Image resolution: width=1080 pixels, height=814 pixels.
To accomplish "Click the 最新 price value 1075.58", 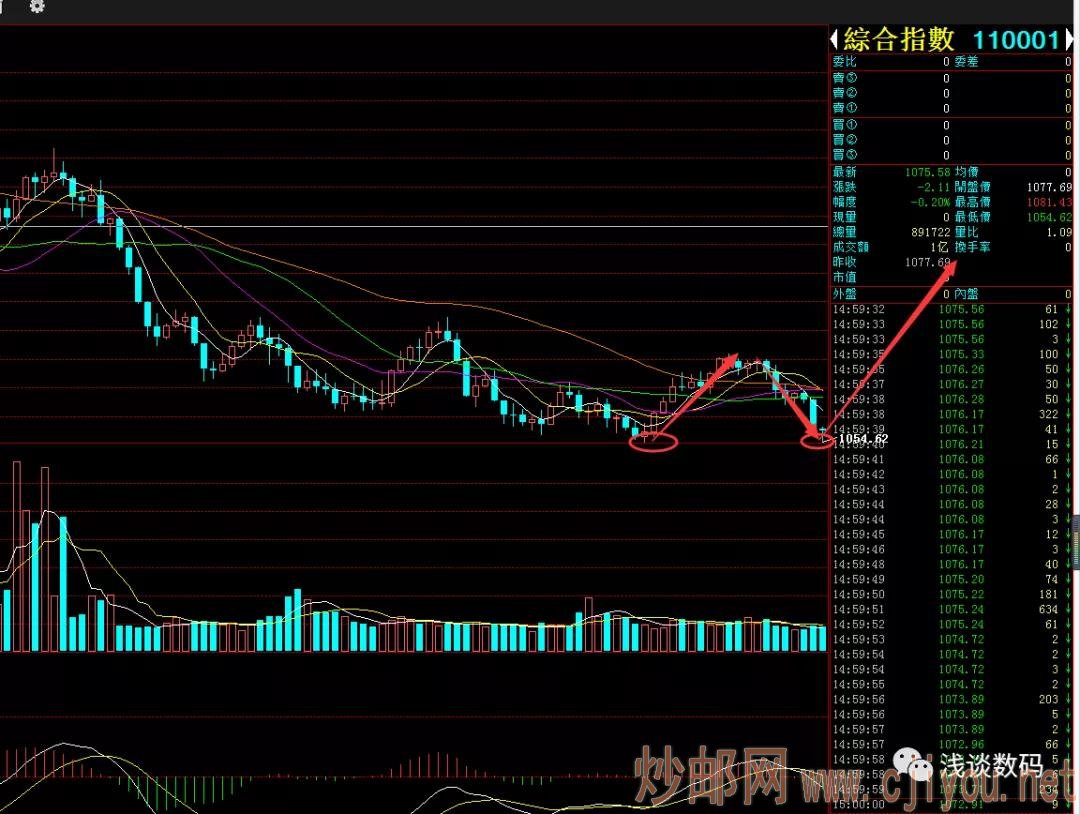I will click(x=927, y=172).
